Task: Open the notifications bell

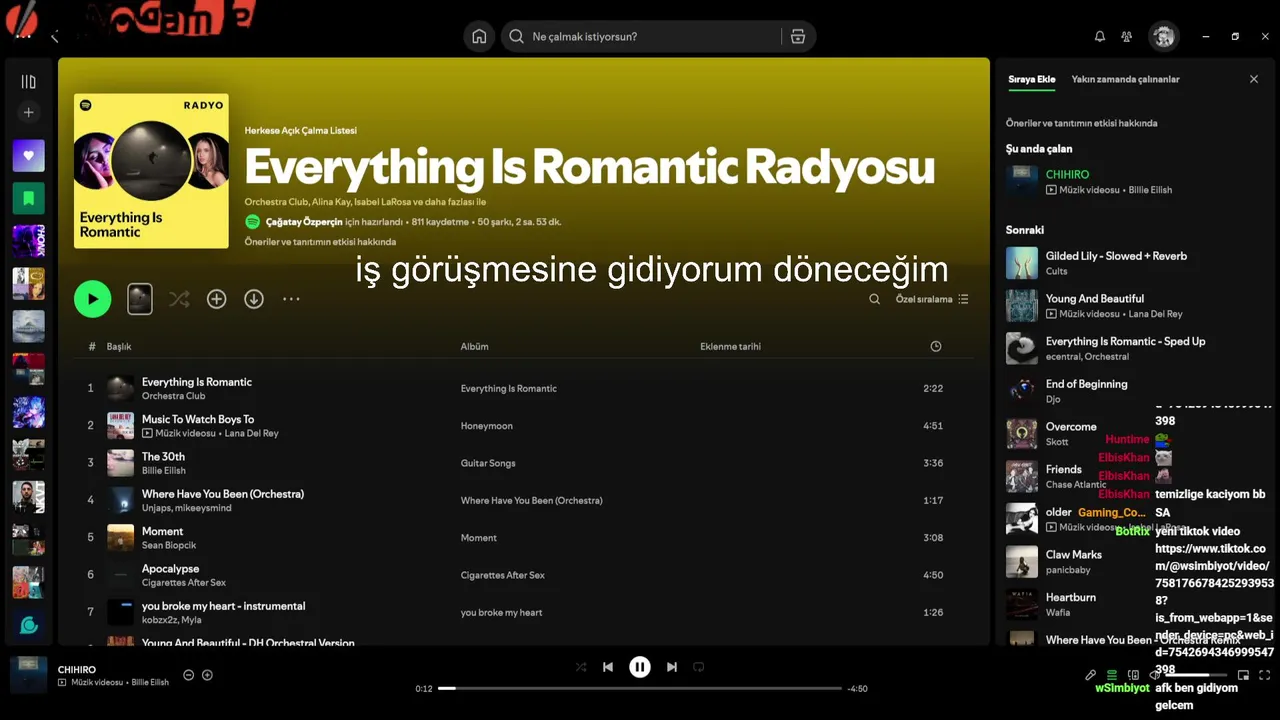Action: [1100, 37]
